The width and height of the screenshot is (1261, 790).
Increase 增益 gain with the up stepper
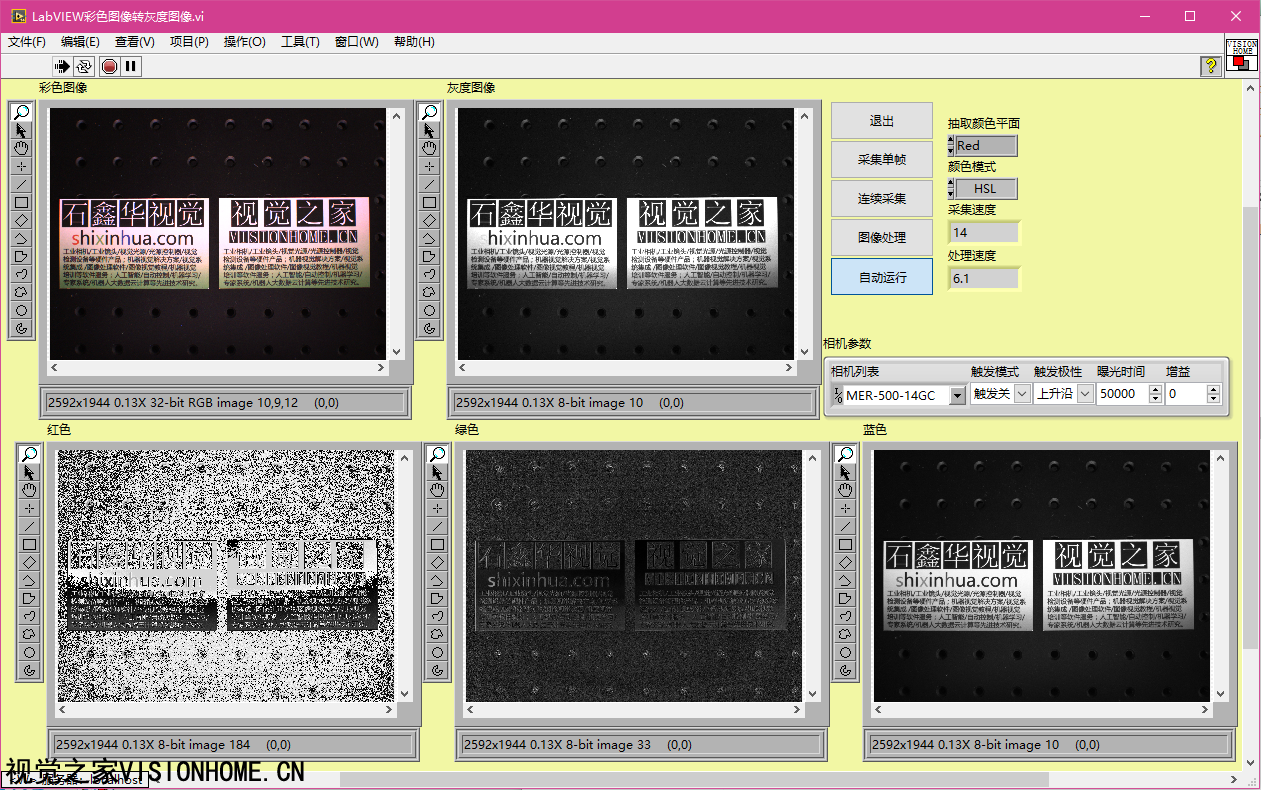click(x=1214, y=390)
